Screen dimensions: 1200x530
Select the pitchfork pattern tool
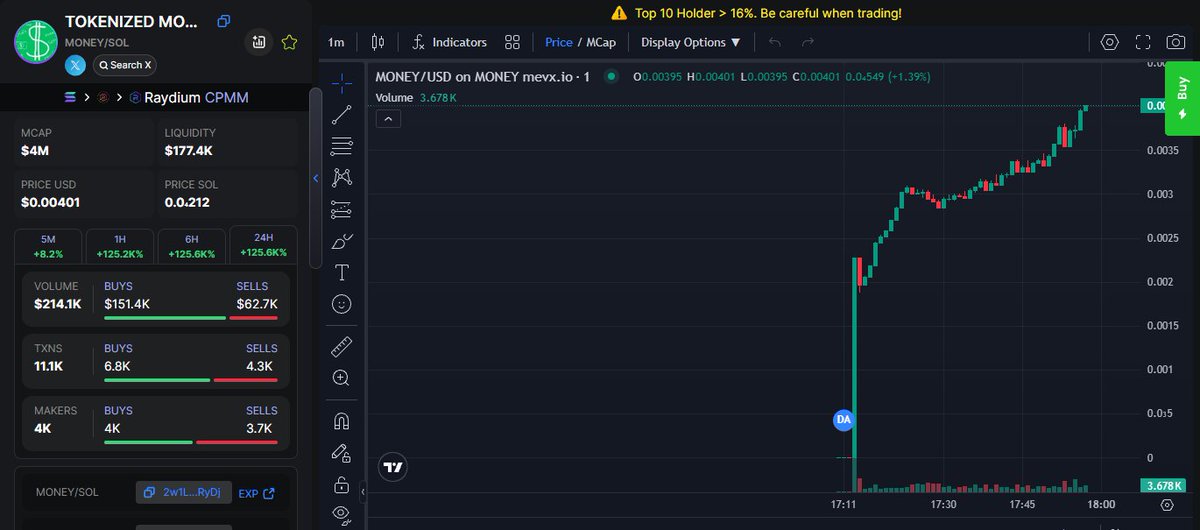pyautogui.click(x=342, y=178)
